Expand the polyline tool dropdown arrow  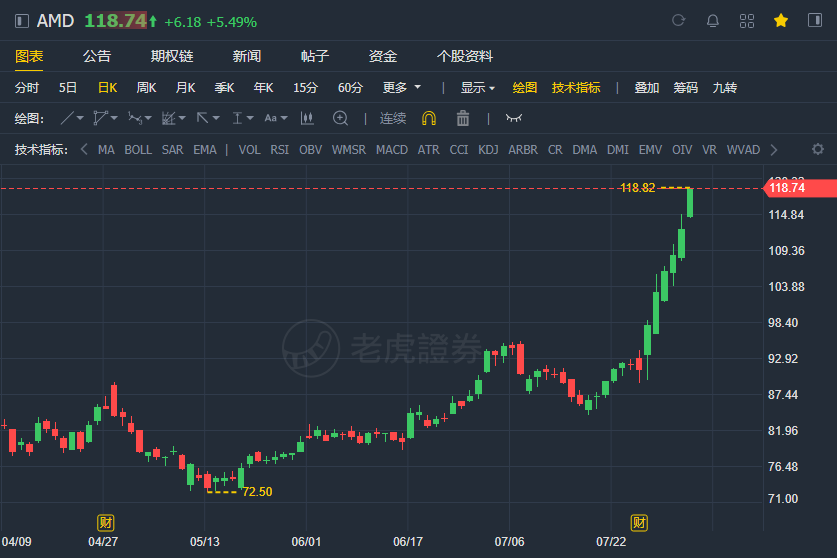pos(114,118)
